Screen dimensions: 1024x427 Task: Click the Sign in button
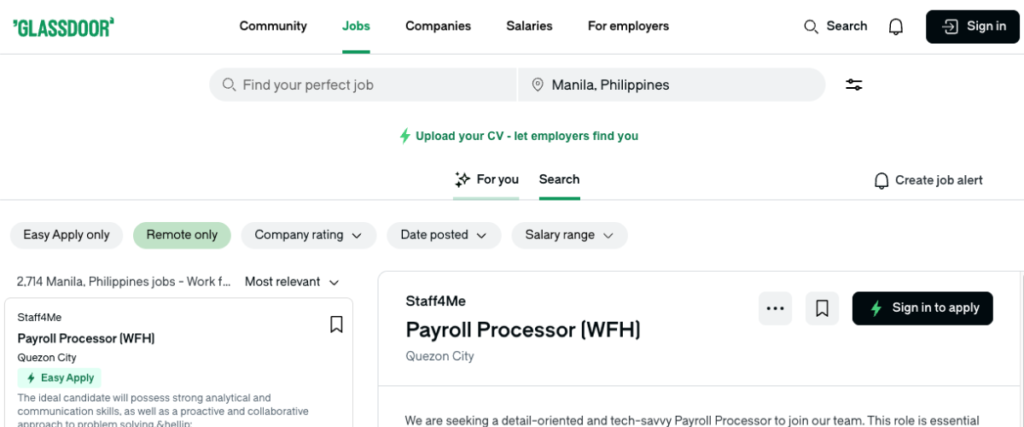[x=972, y=27]
